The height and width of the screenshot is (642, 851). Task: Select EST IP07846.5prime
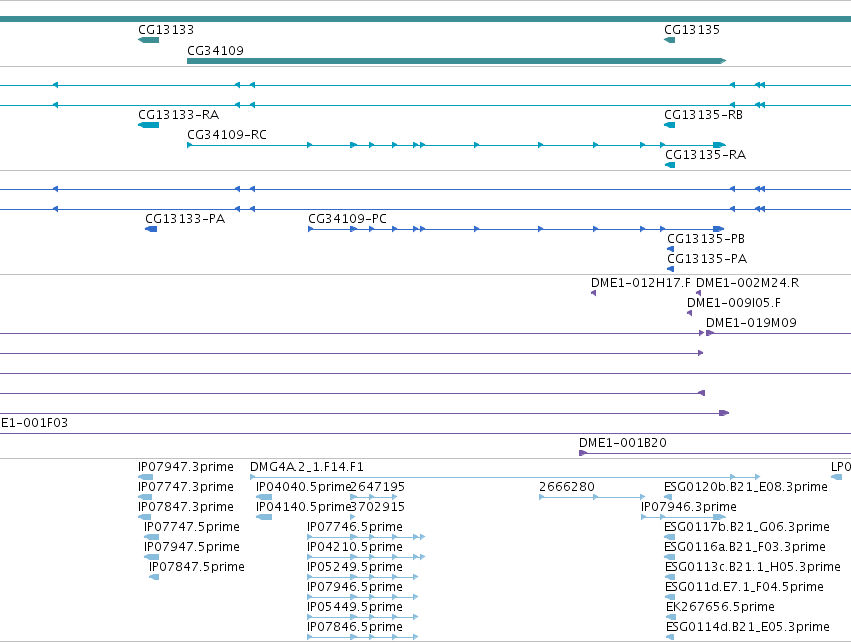(x=355, y=627)
